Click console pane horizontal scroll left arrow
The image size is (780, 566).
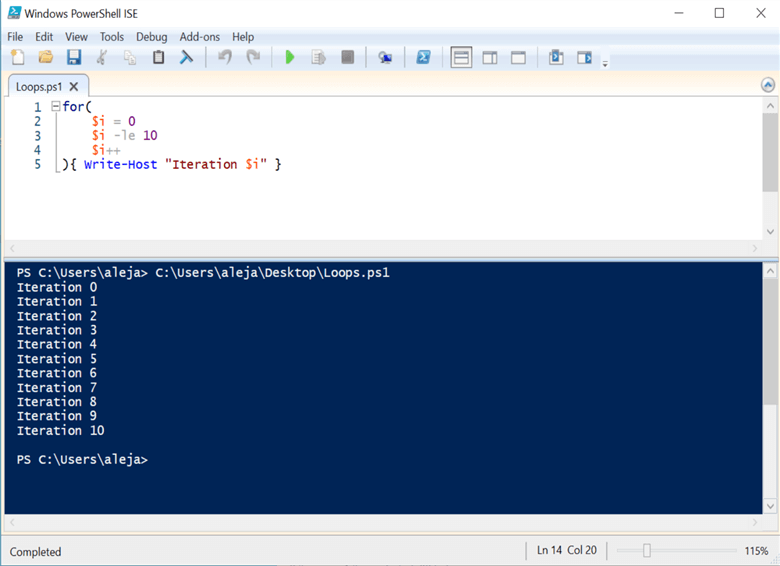[x=12, y=522]
